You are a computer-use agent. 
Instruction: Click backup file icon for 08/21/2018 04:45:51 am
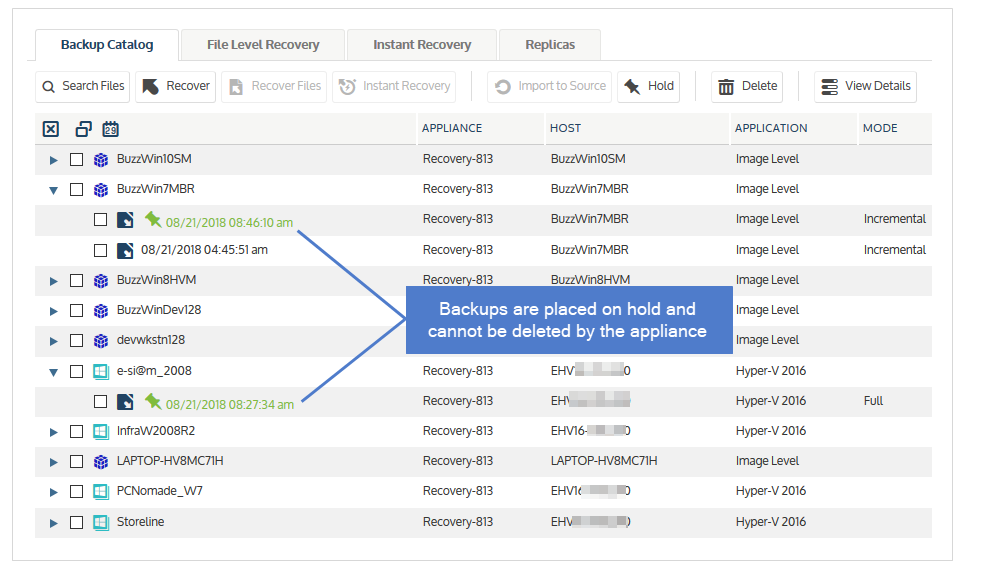point(125,250)
